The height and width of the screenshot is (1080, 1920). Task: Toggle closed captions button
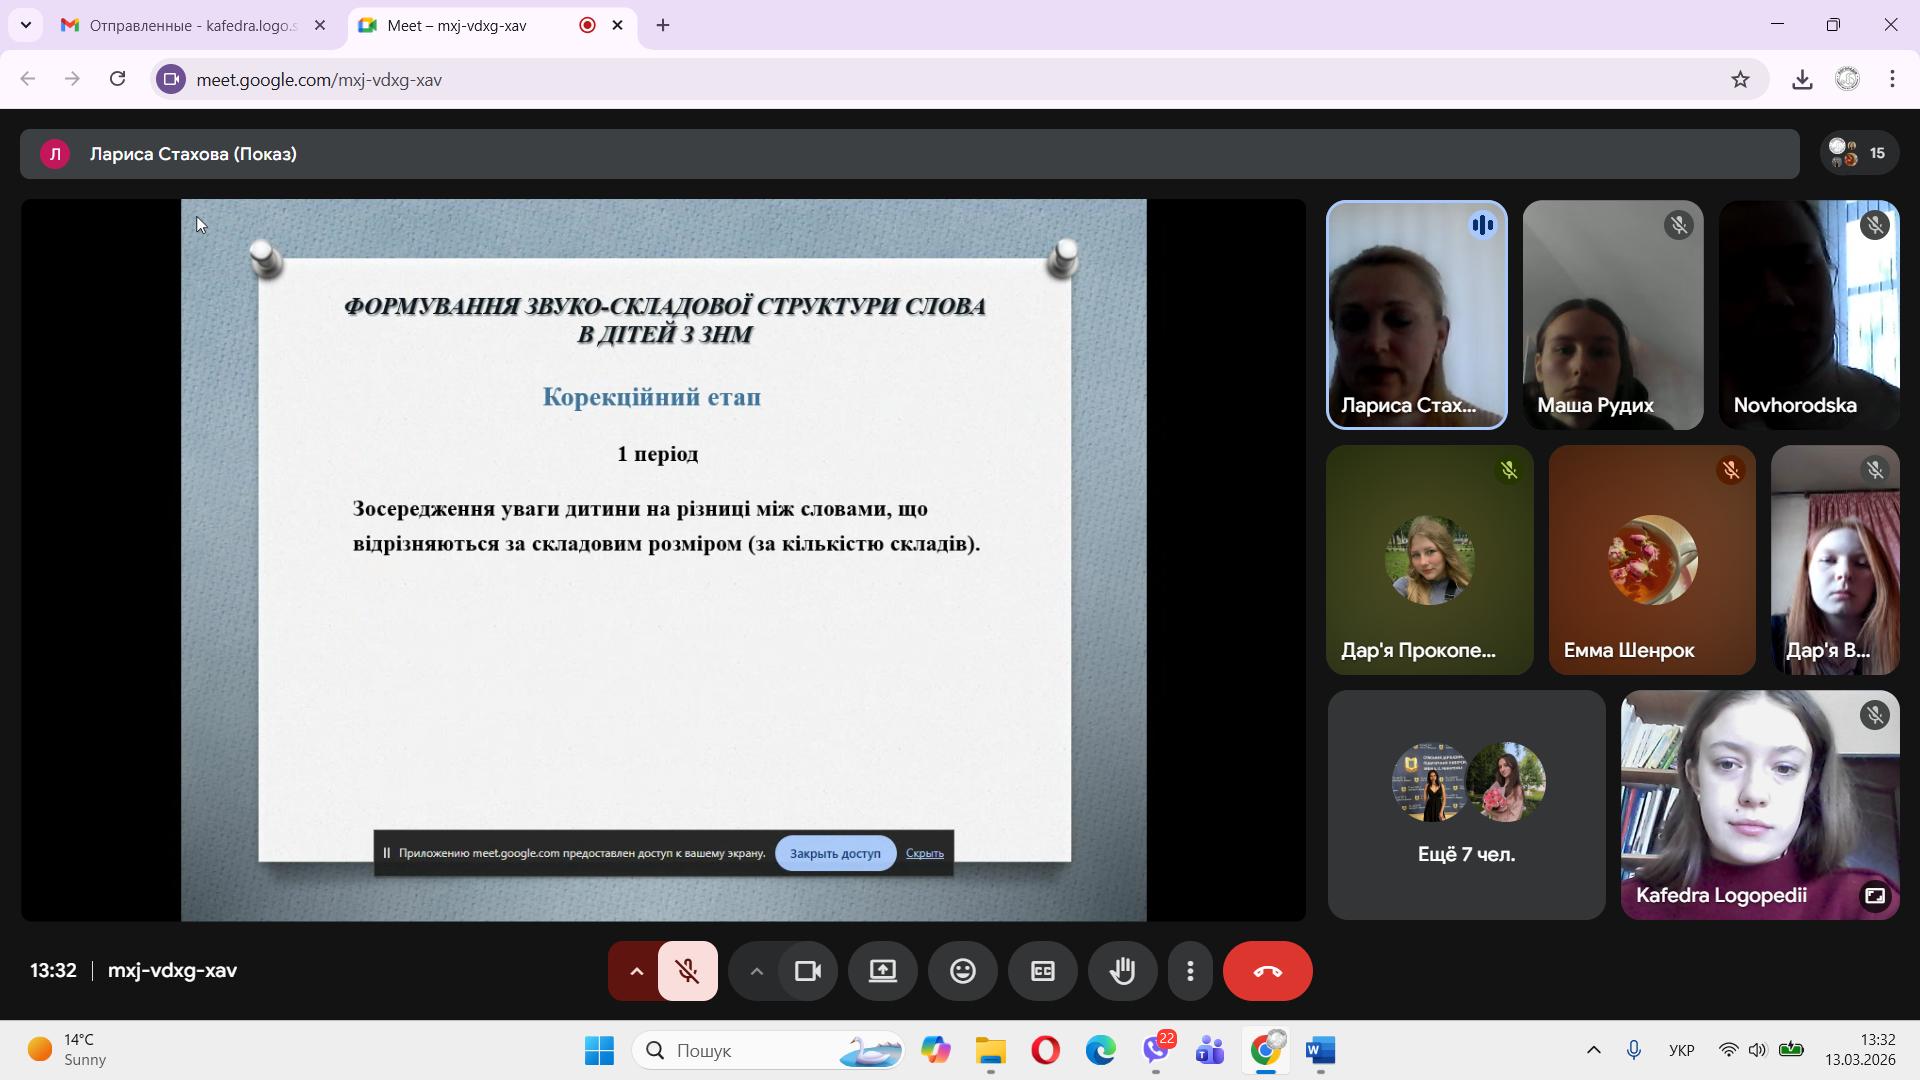coord(1042,971)
